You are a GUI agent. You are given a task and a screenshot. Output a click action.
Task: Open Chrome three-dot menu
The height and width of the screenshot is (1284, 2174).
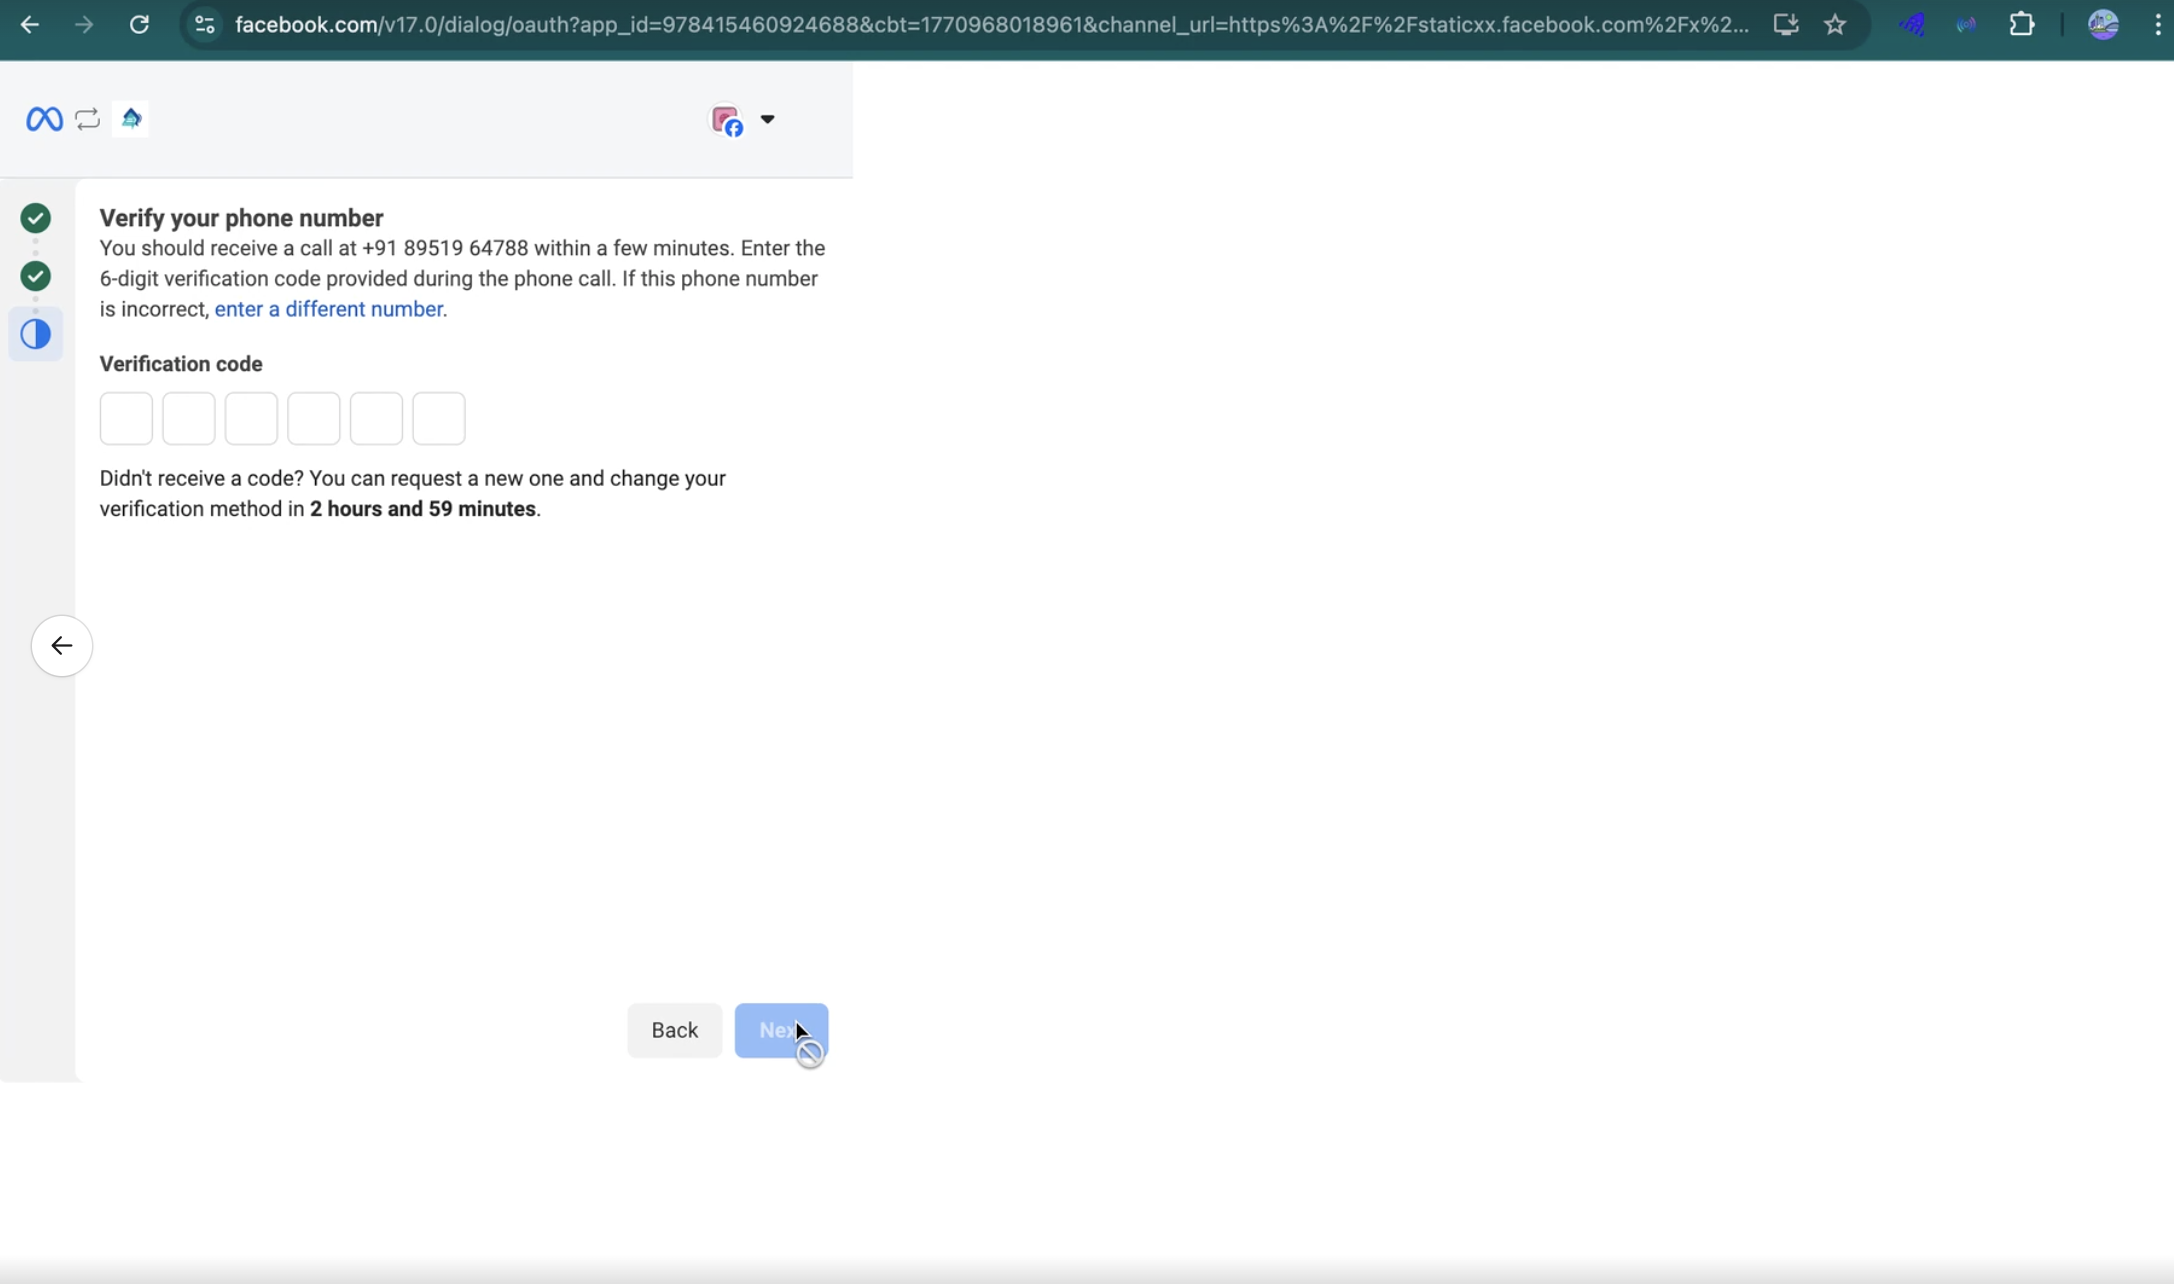pyautogui.click(x=2157, y=25)
